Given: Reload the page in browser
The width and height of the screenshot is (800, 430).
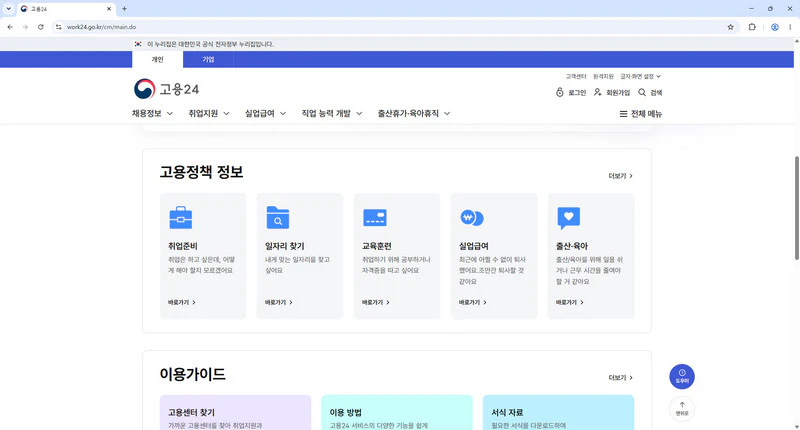Looking at the screenshot, I should (x=41, y=27).
